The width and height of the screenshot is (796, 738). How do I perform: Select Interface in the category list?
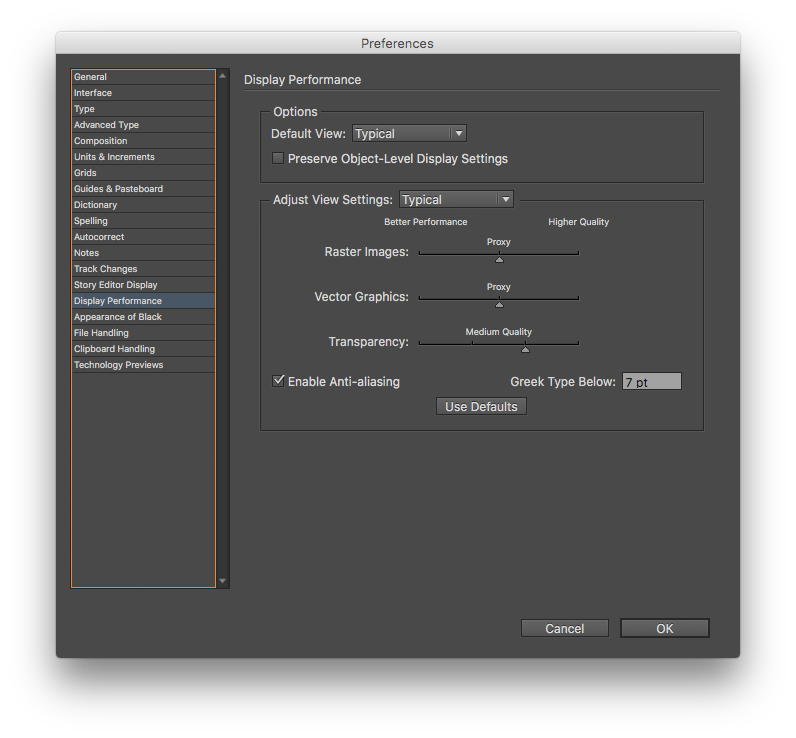click(x=143, y=93)
